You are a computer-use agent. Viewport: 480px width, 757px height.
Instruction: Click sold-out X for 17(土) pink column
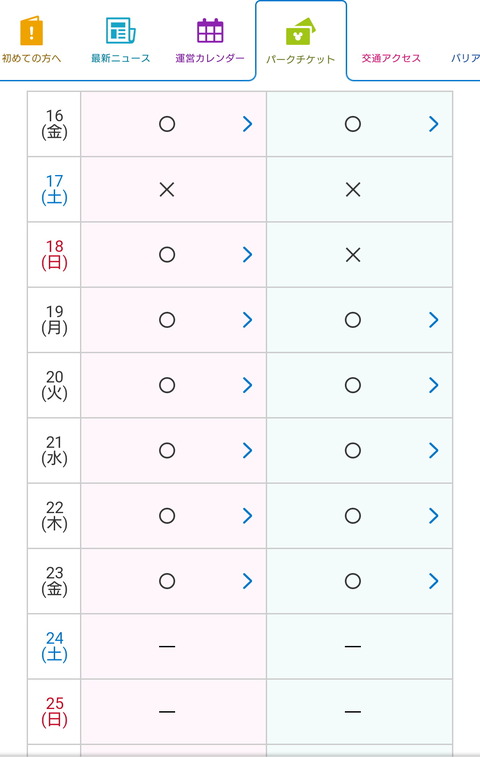pyautogui.click(x=167, y=190)
